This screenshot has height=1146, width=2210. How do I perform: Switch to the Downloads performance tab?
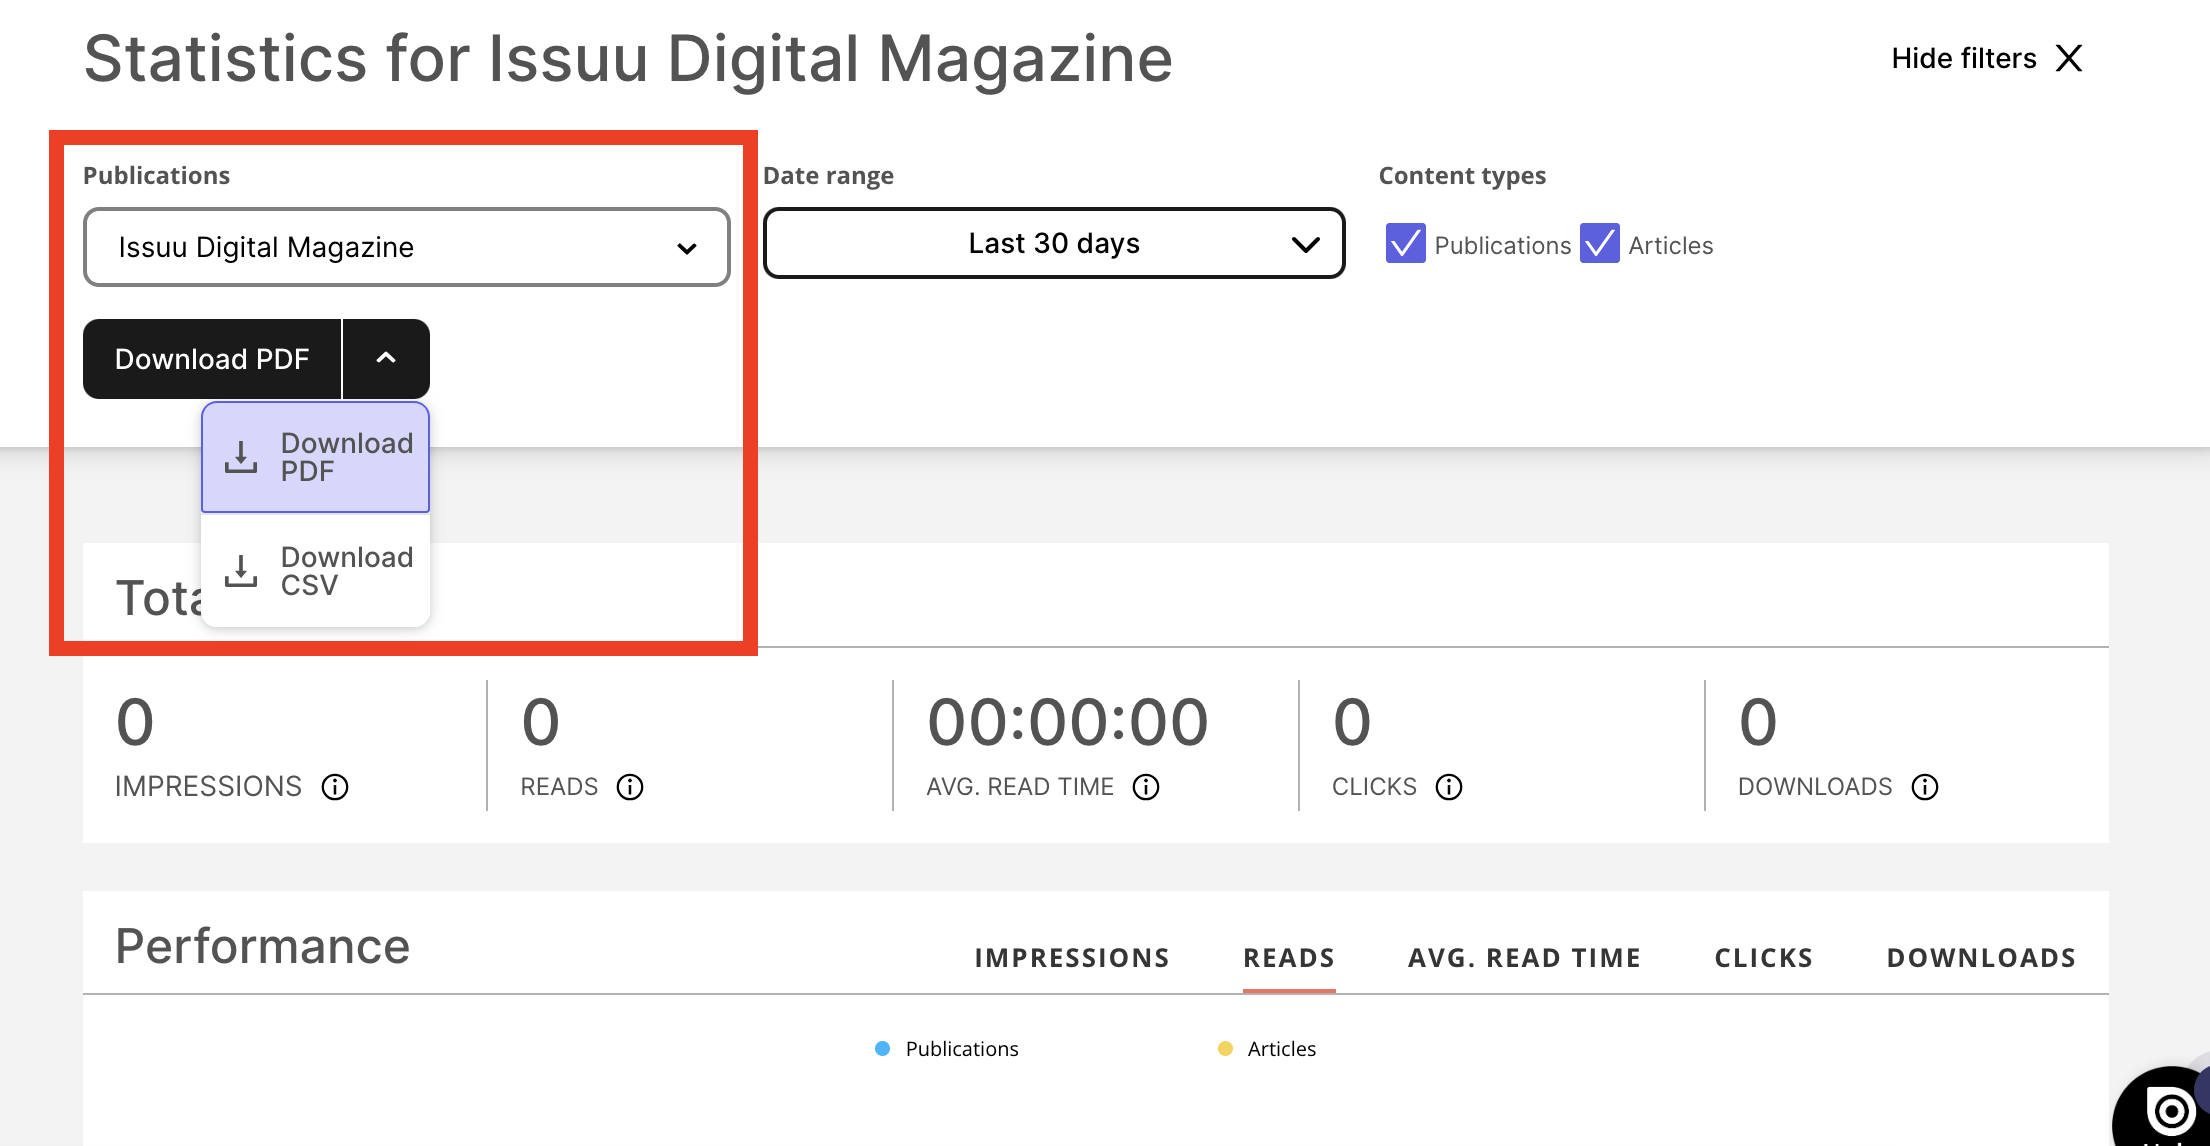pos(1981,958)
